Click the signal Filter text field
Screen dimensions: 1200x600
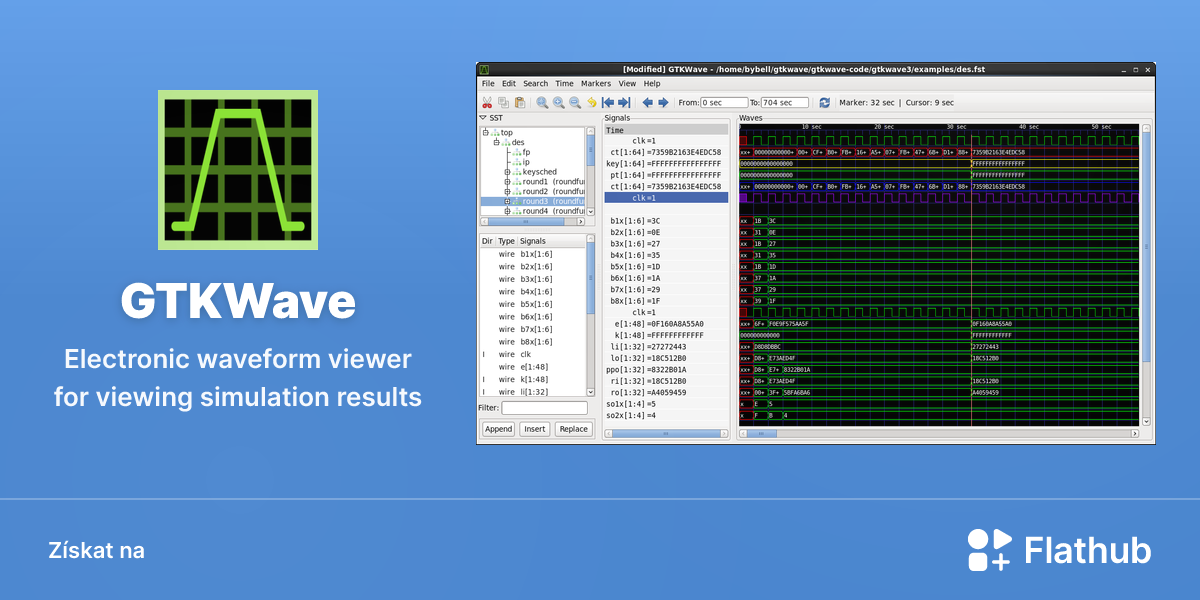(x=544, y=408)
